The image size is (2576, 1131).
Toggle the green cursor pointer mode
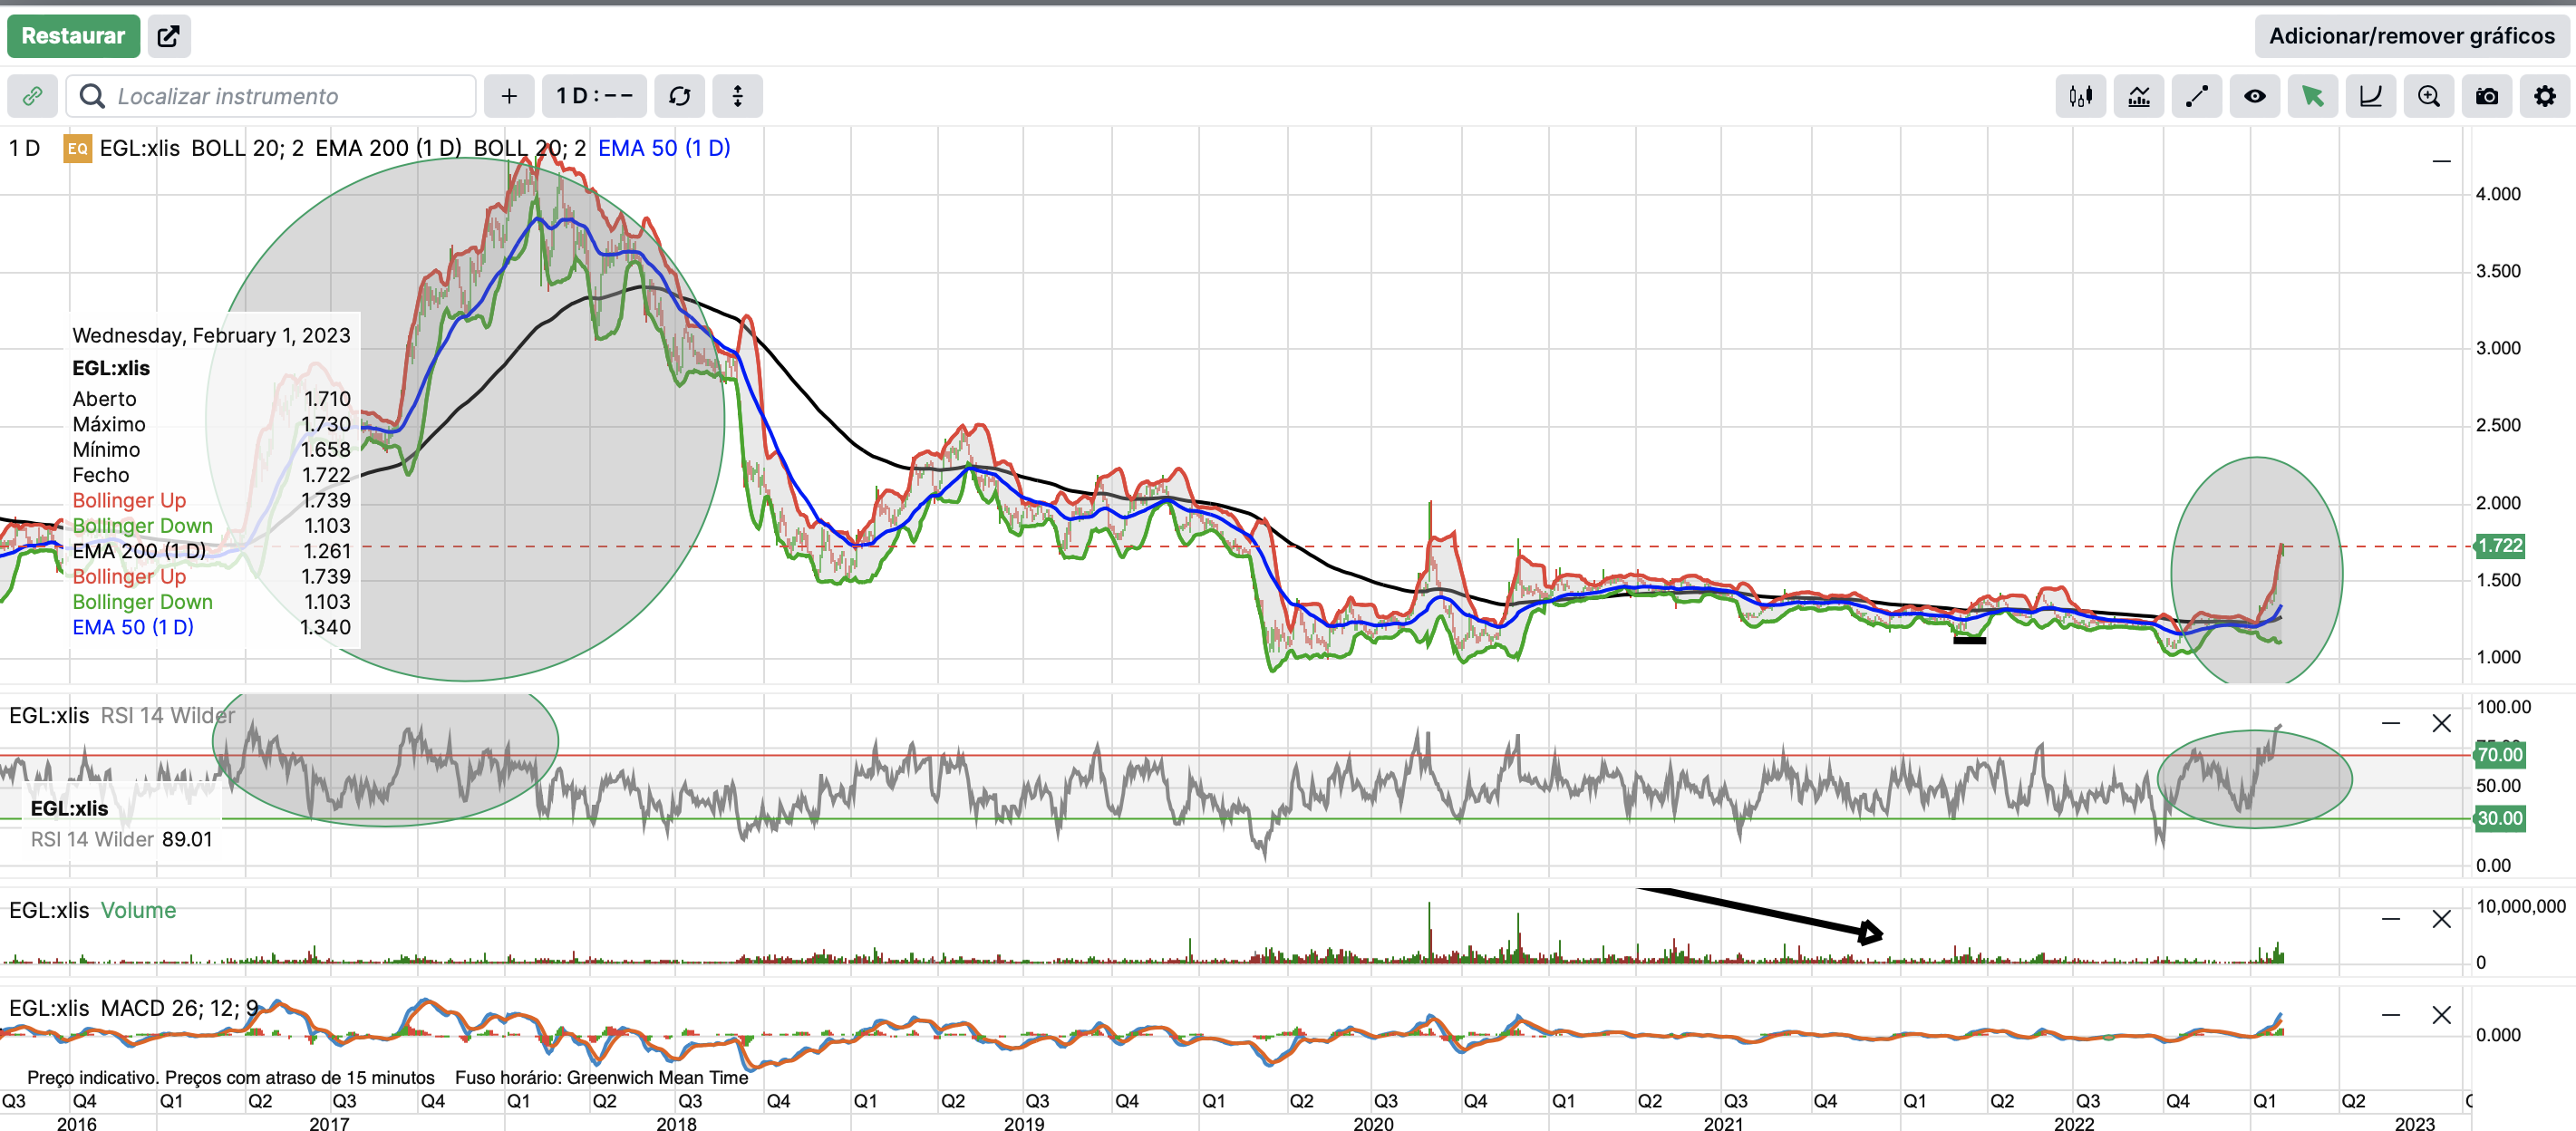click(x=2312, y=96)
